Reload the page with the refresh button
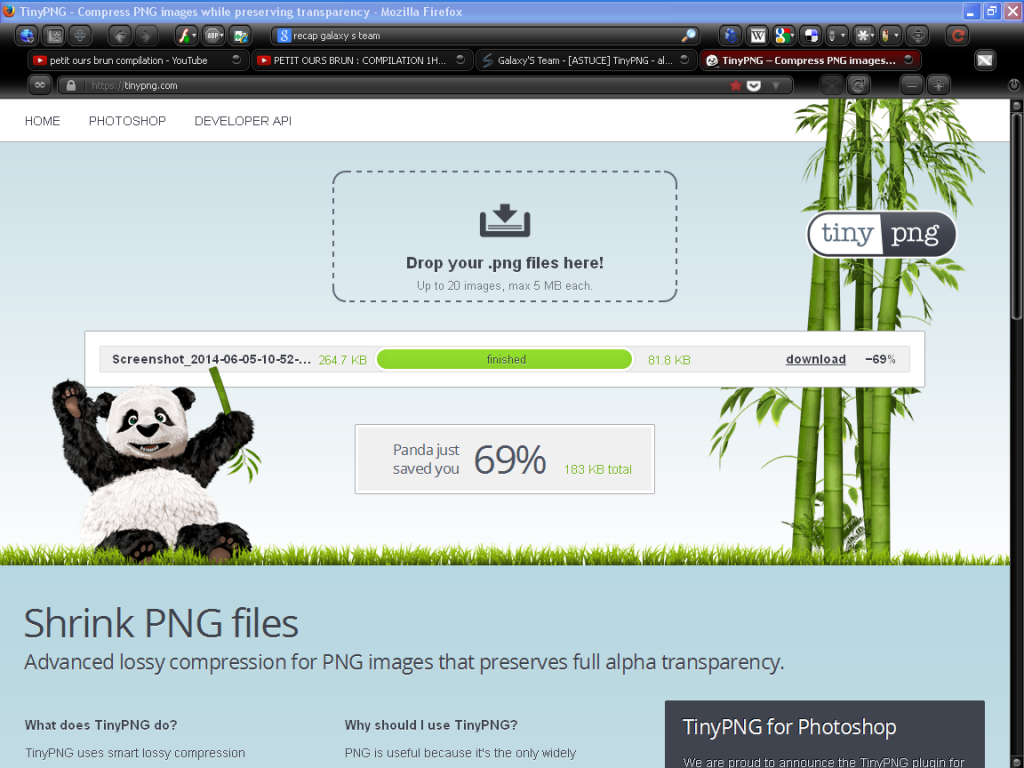The width and height of the screenshot is (1024, 768). pos(858,86)
